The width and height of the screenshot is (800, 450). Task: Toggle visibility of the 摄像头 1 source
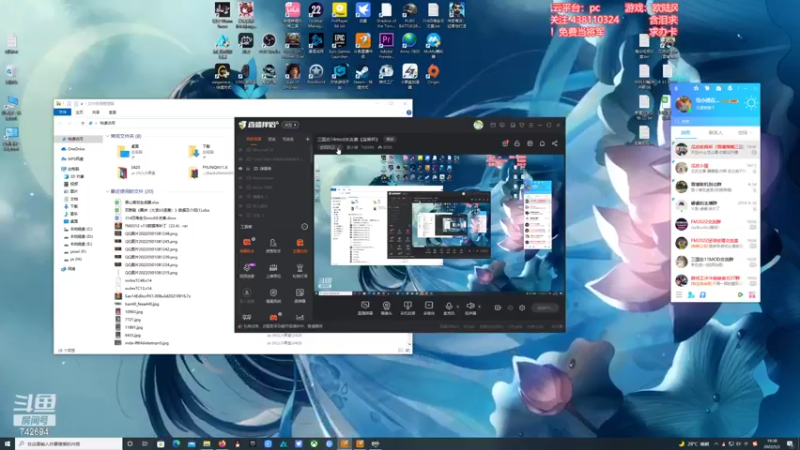pyautogui.click(x=241, y=196)
